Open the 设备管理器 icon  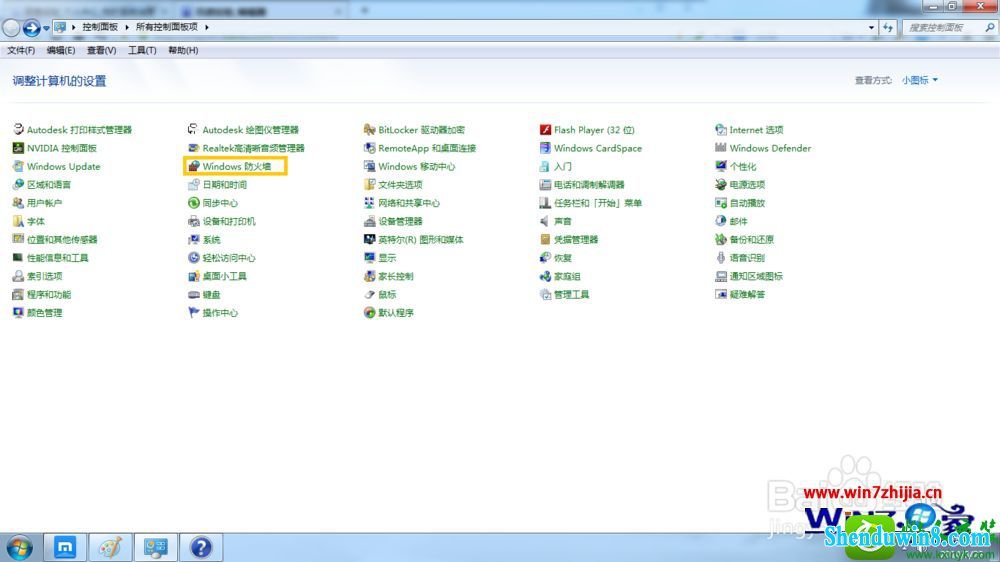pos(369,221)
